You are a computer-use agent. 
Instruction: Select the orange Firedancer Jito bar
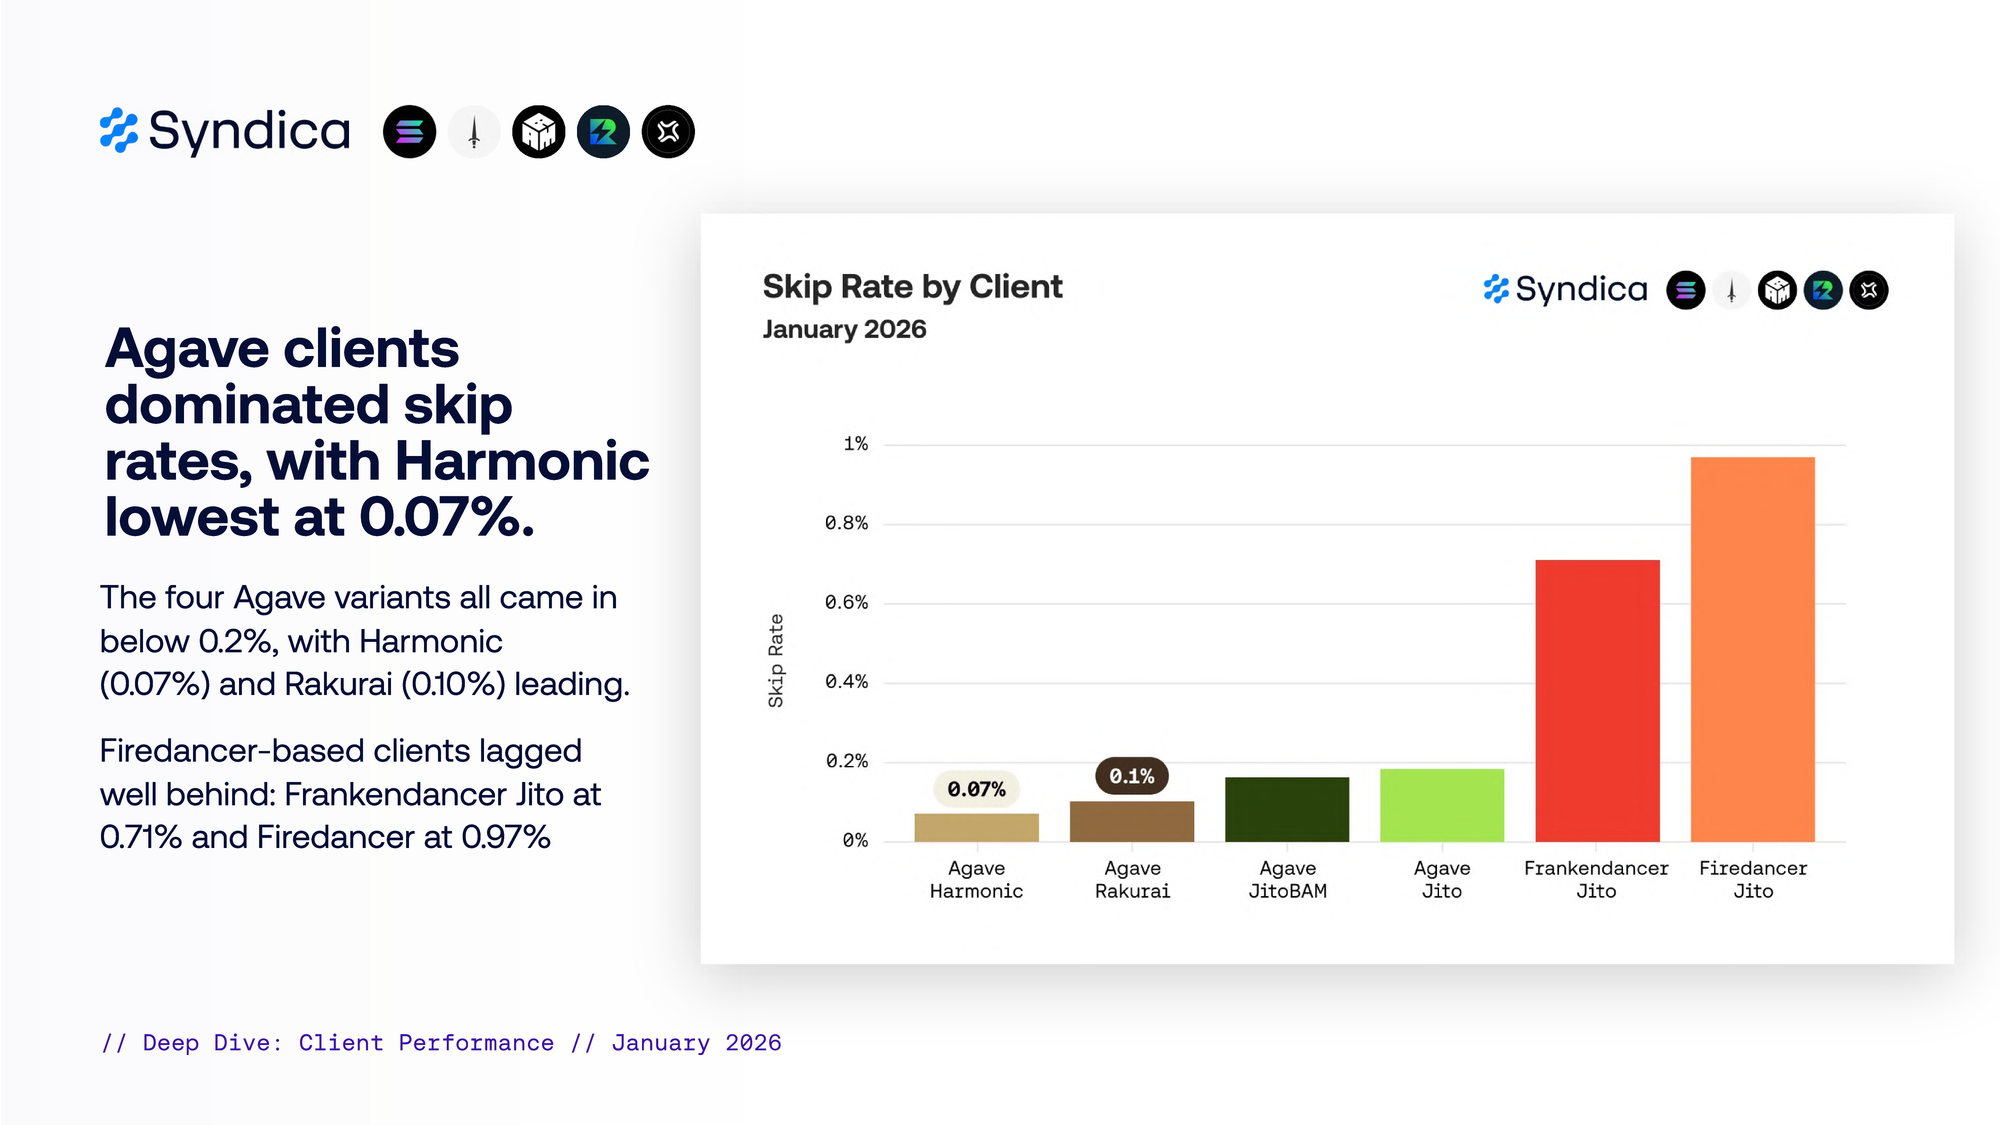1752,650
